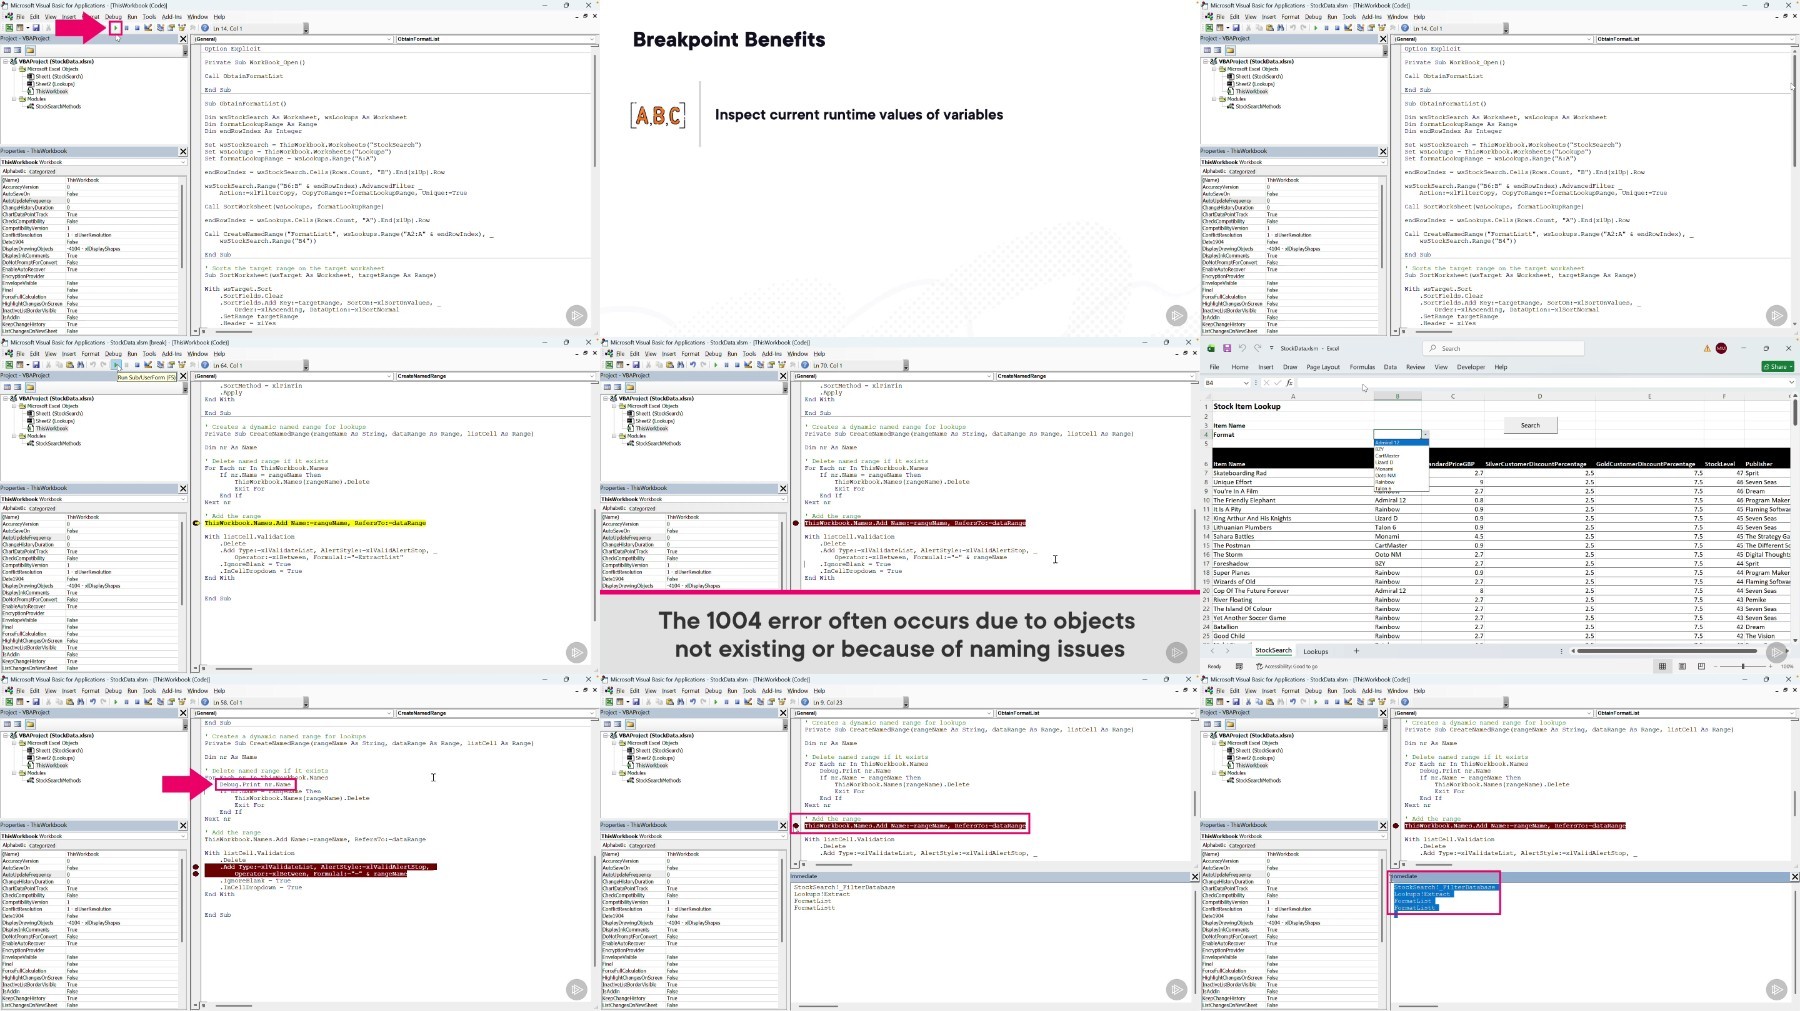Image resolution: width=1800 pixels, height=1011 pixels.
Task: Choose Admiral 12 from Excel's Format dropdown list
Action: pos(1399,443)
